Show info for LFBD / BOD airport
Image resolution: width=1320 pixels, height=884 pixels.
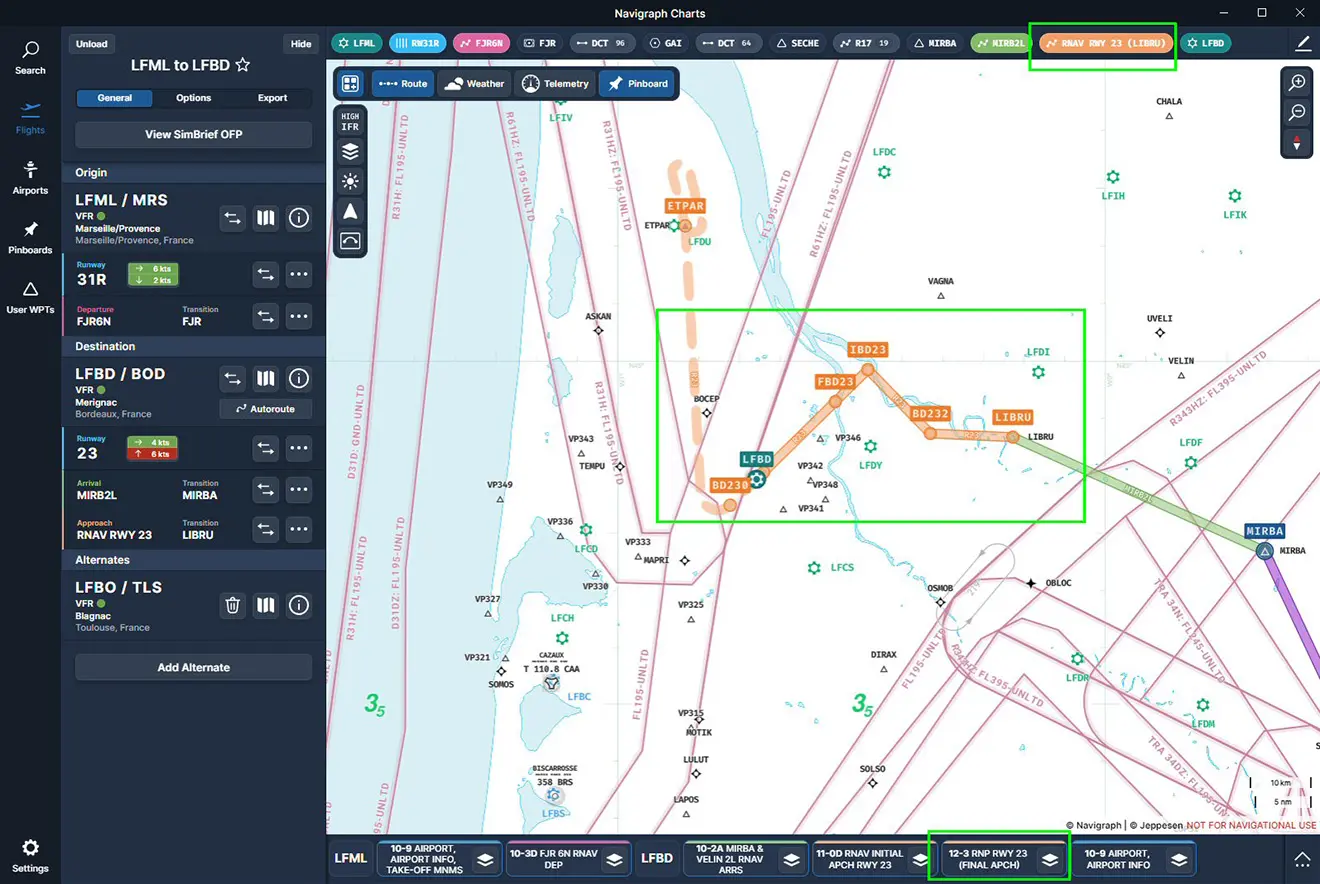tap(298, 378)
